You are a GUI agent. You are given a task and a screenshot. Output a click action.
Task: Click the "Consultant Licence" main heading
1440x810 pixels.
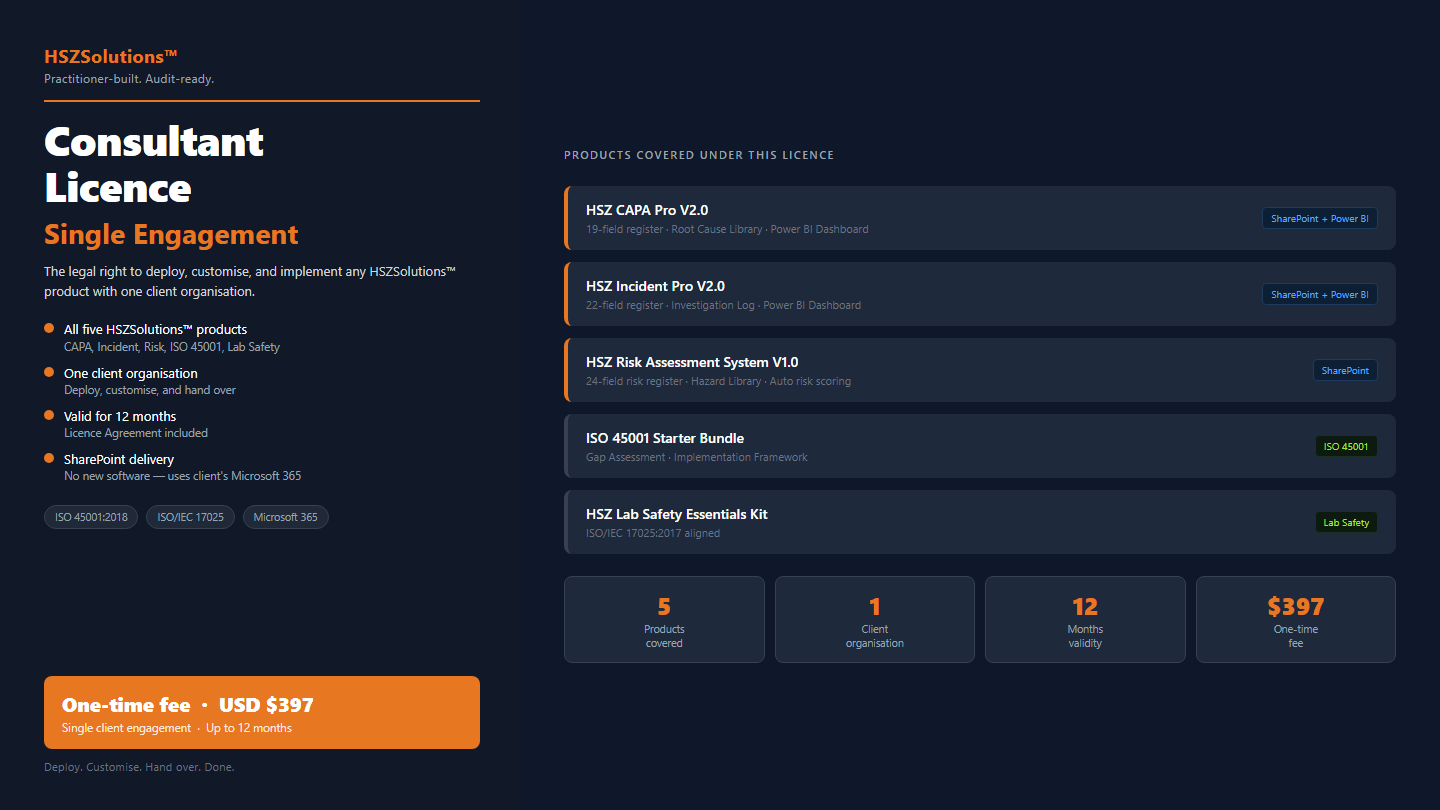tap(154, 164)
